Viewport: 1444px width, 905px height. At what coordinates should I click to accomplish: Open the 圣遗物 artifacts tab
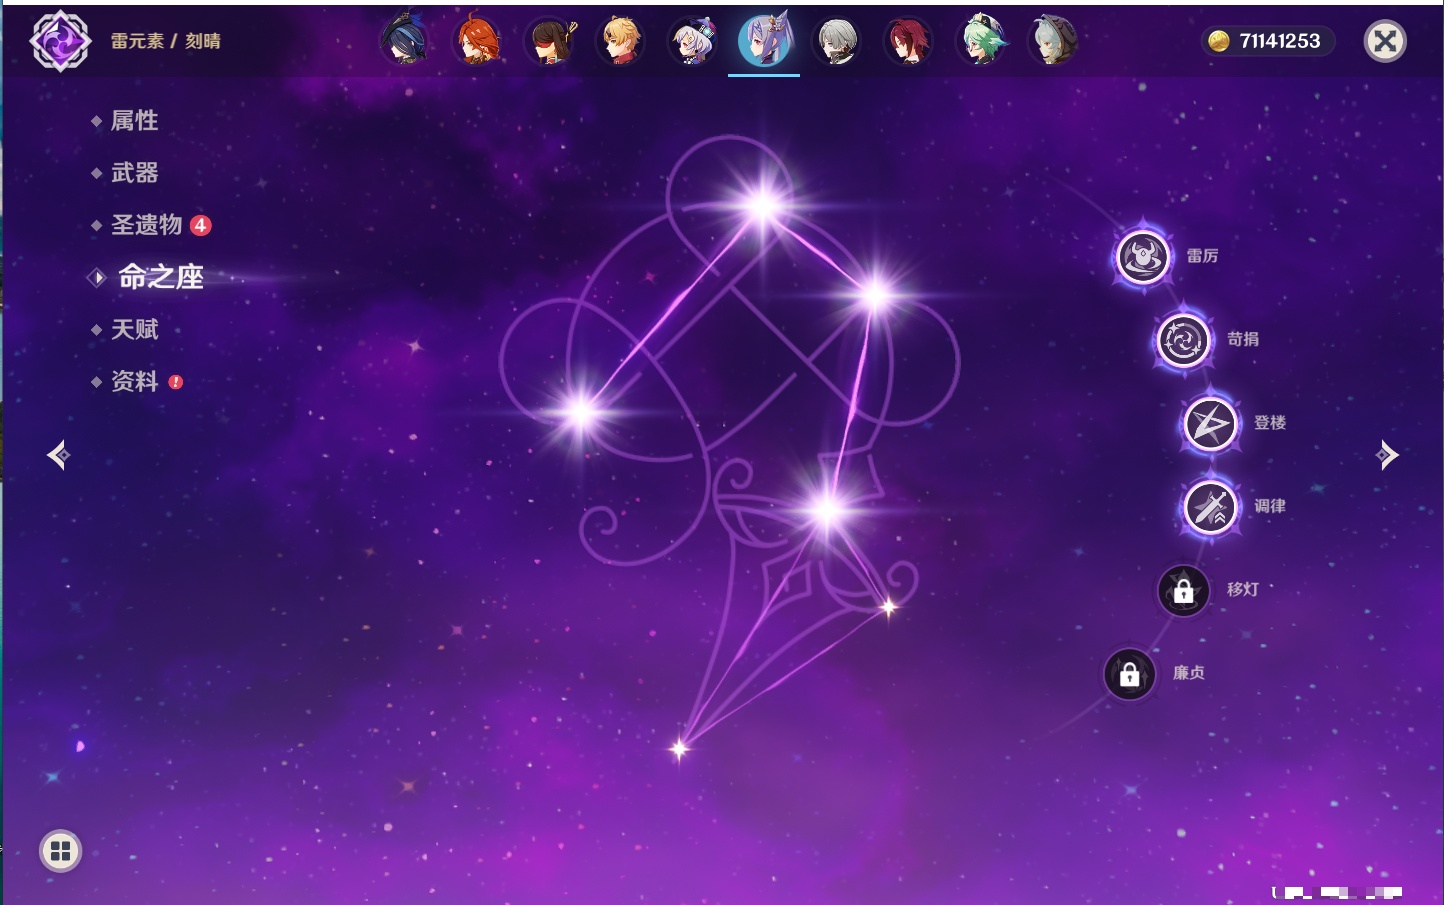(146, 225)
